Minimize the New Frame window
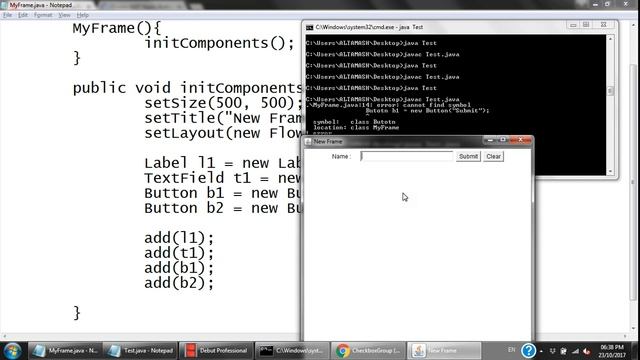Viewport: 640px width, 360px height. pos(490,140)
